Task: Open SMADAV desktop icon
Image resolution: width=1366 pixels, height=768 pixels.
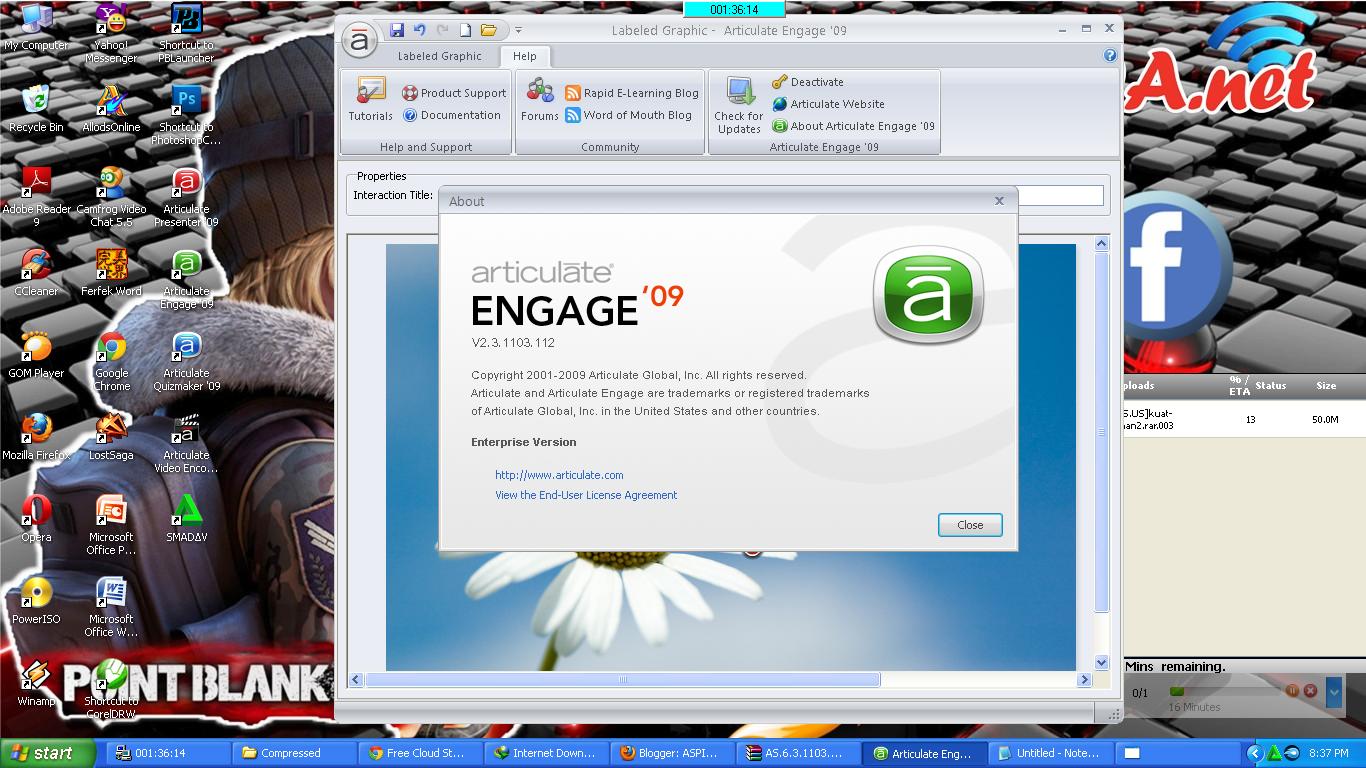Action: [x=186, y=518]
